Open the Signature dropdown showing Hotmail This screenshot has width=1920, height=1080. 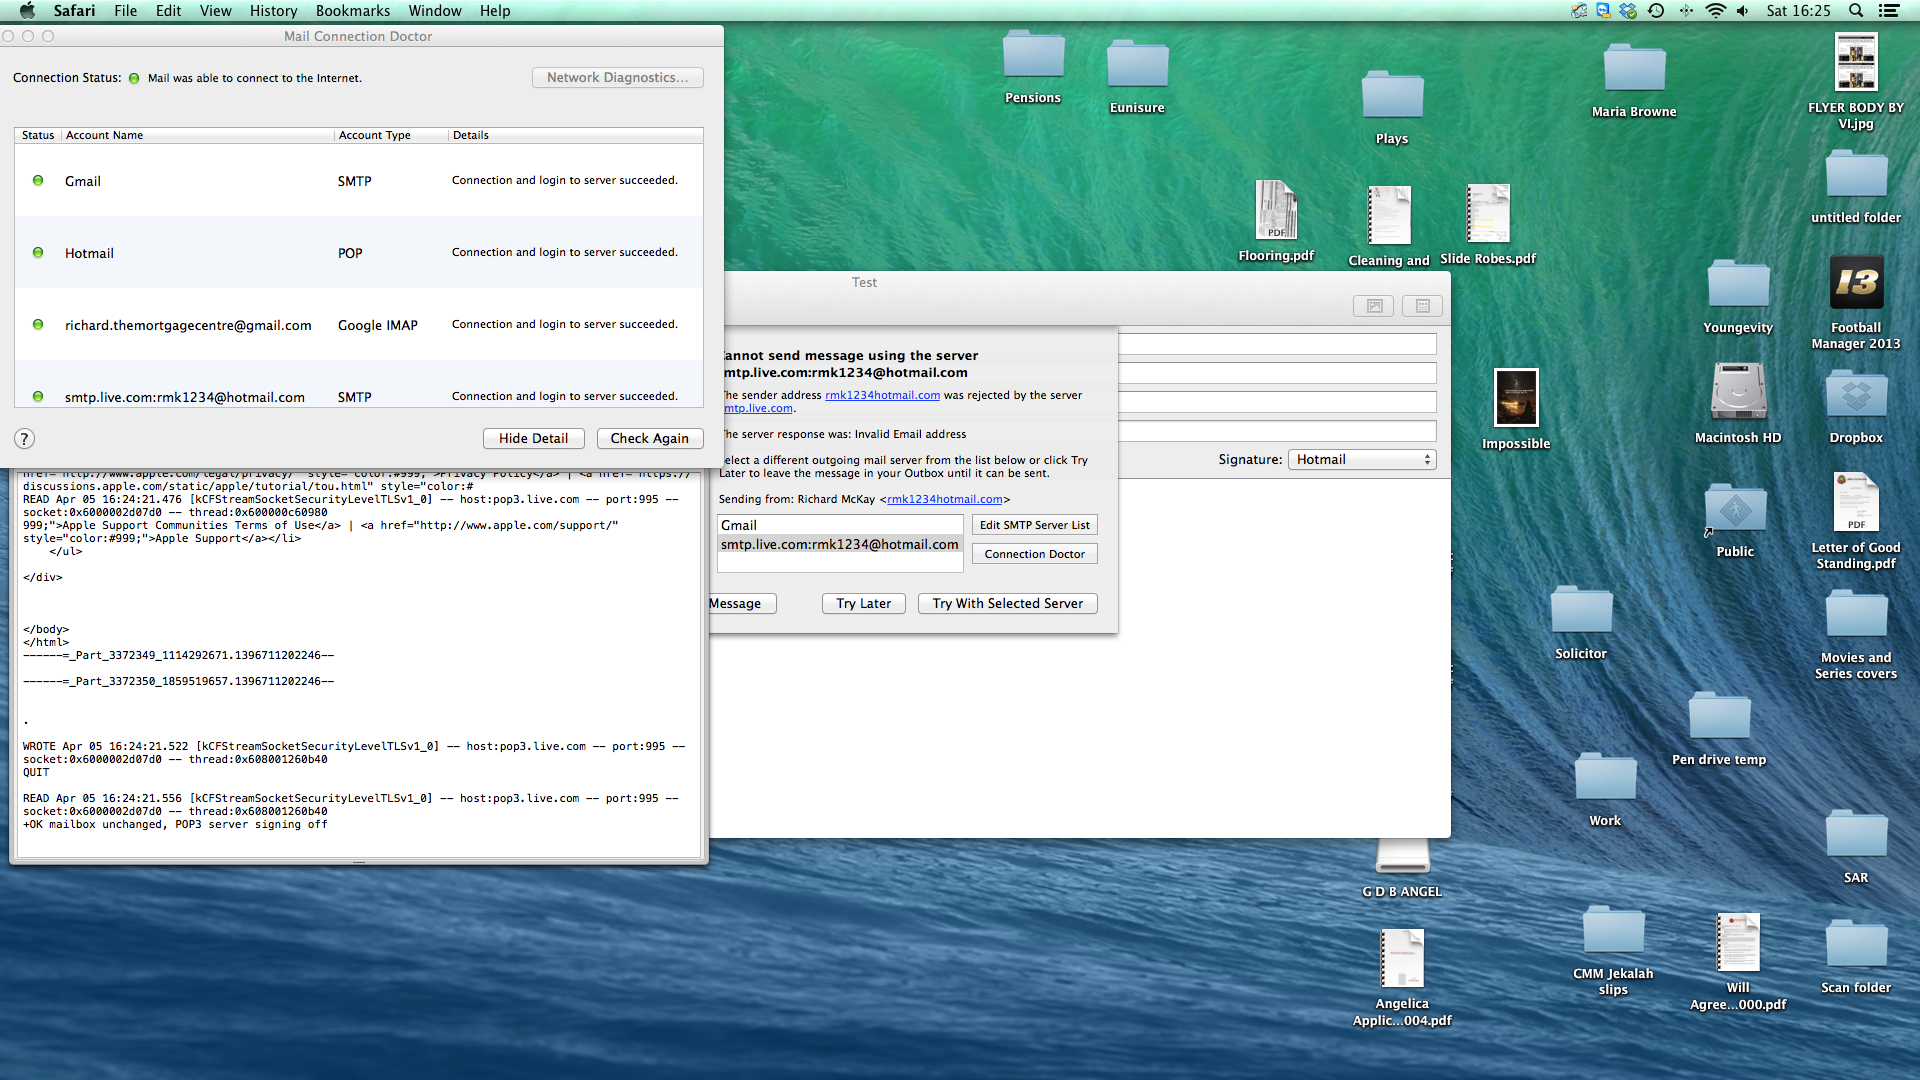[1362, 459]
